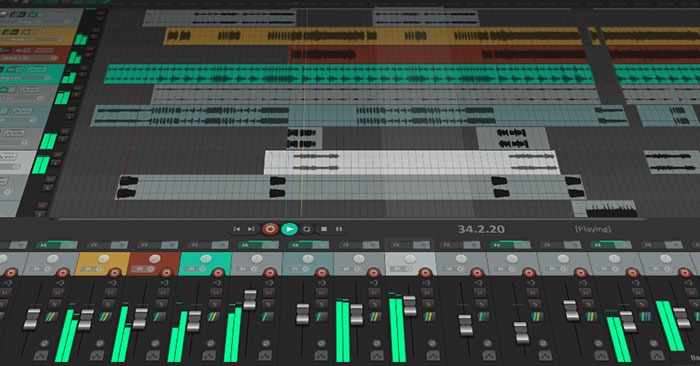The width and height of the screenshot is (700, 366).
Task: Jump to end of project
Action: click(251, 229)
